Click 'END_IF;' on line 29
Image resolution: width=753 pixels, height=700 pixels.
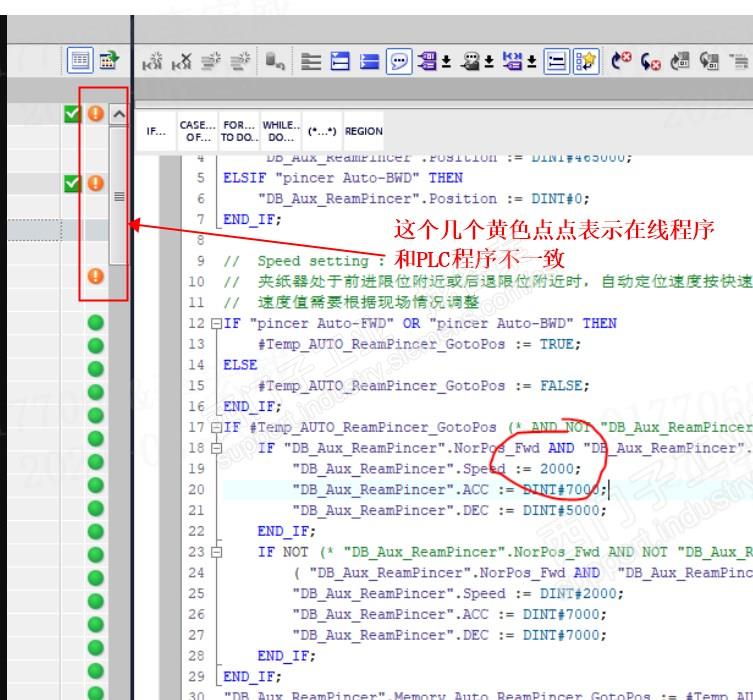(252, 677)
